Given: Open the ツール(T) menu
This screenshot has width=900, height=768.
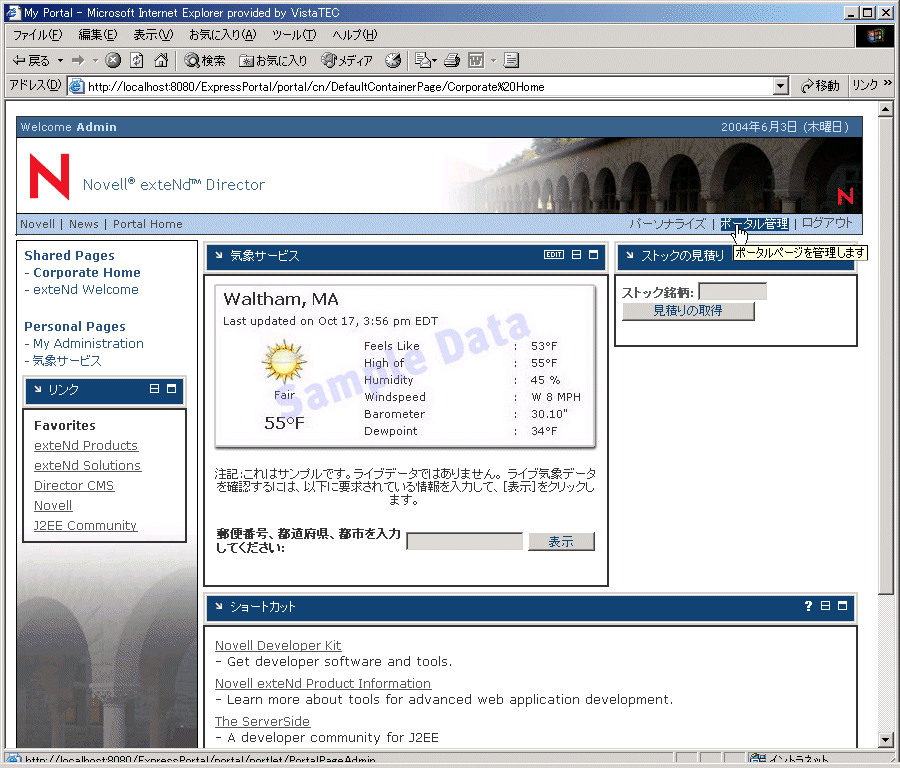Looking at the screenshot, I should (x=294, y=35).
